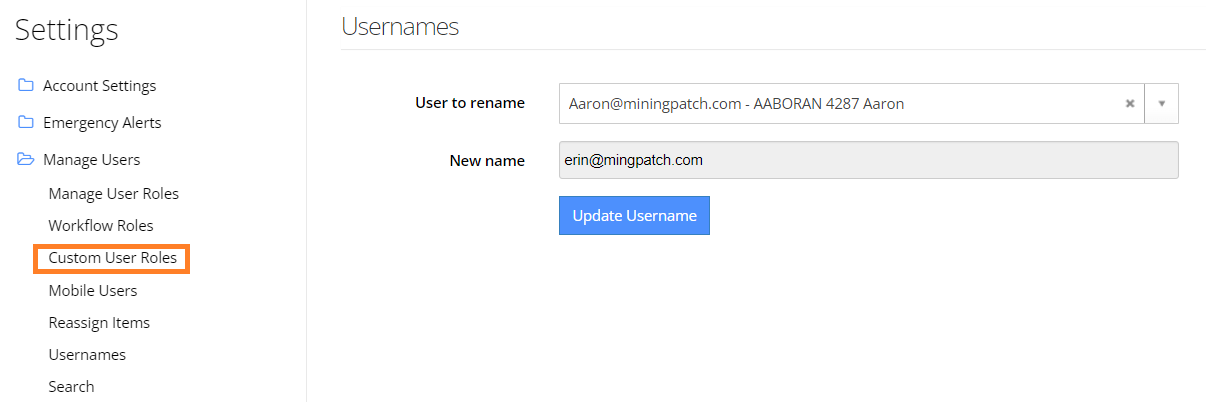Click the Update Username button
Viewport: 1206px width, 402px height.
click(x=634, y=216)
